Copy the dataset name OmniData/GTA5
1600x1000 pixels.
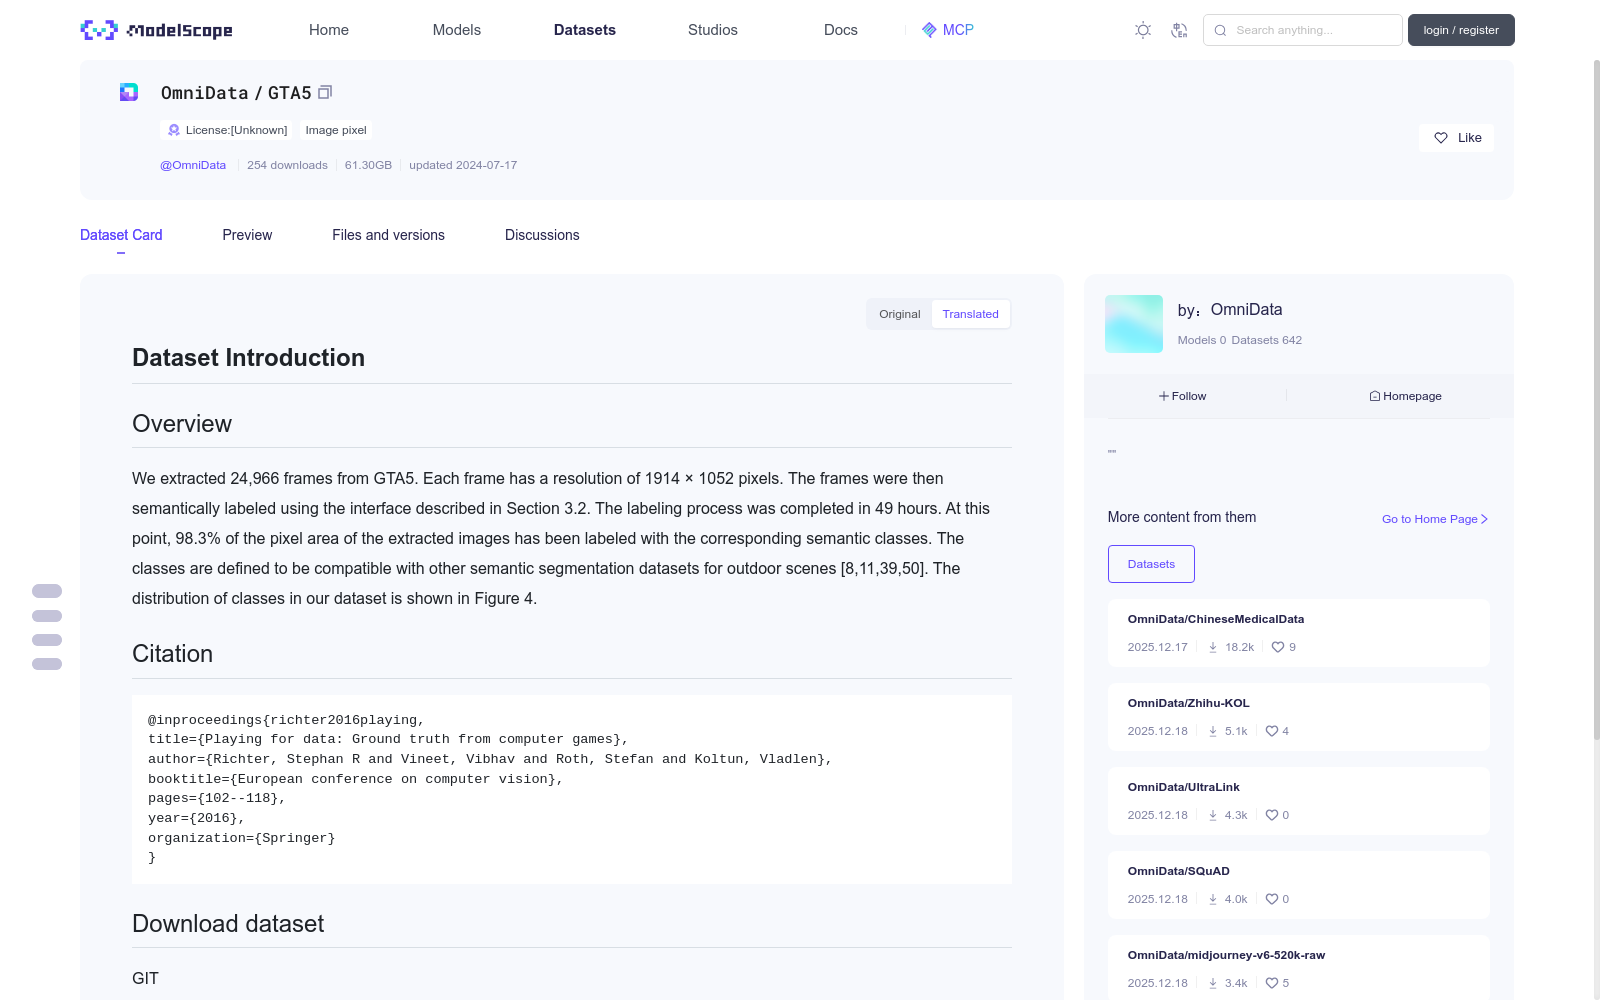pyautogui.click(x=325, y=93)
